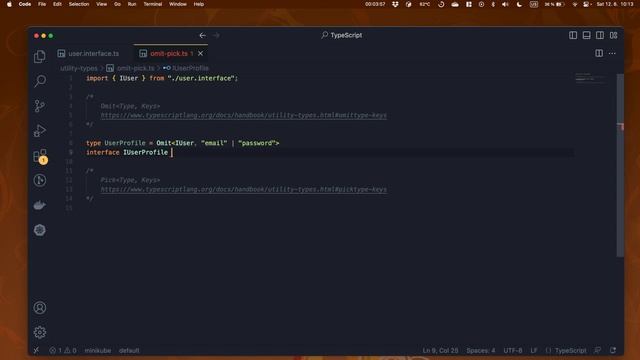
Task: Open the Run and Debug view
Action: coord(40,131)
